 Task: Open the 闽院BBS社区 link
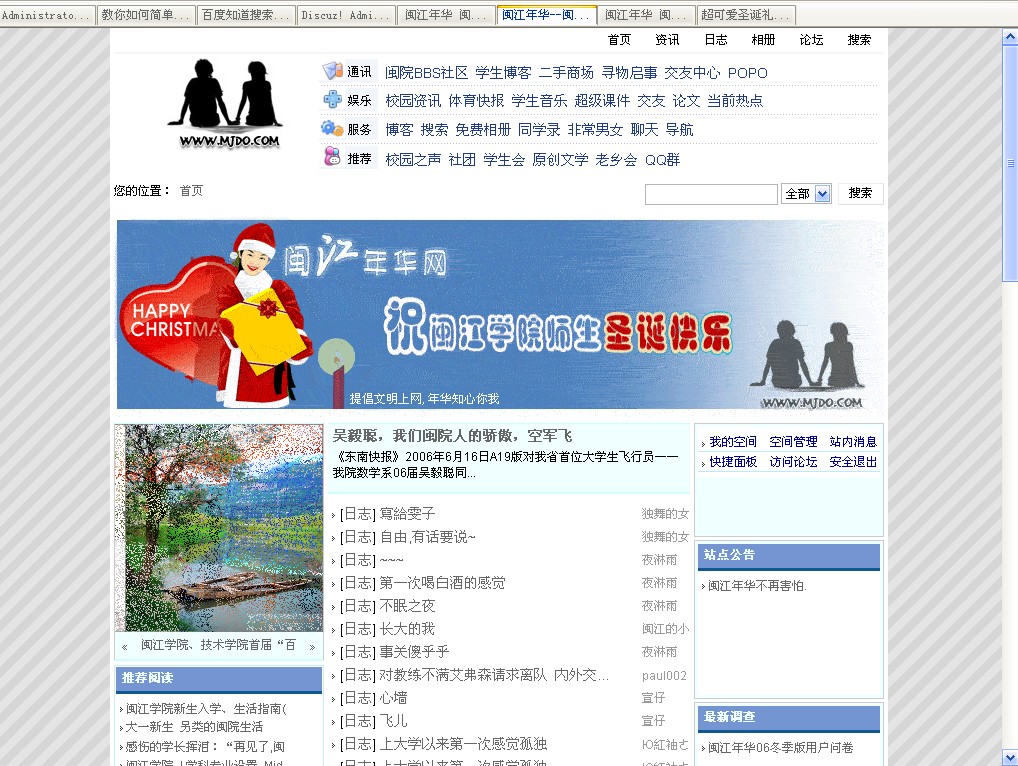coord(427,73)
